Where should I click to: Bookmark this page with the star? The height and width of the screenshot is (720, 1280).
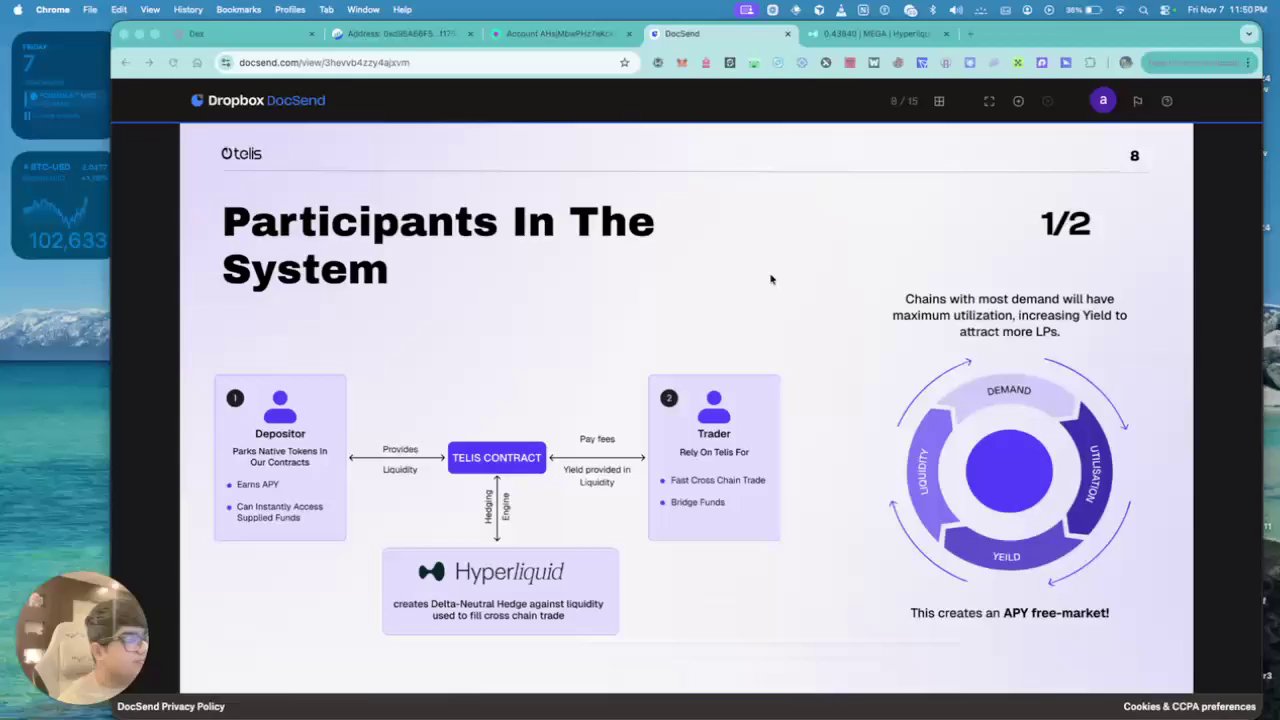[x=625, y=62]
